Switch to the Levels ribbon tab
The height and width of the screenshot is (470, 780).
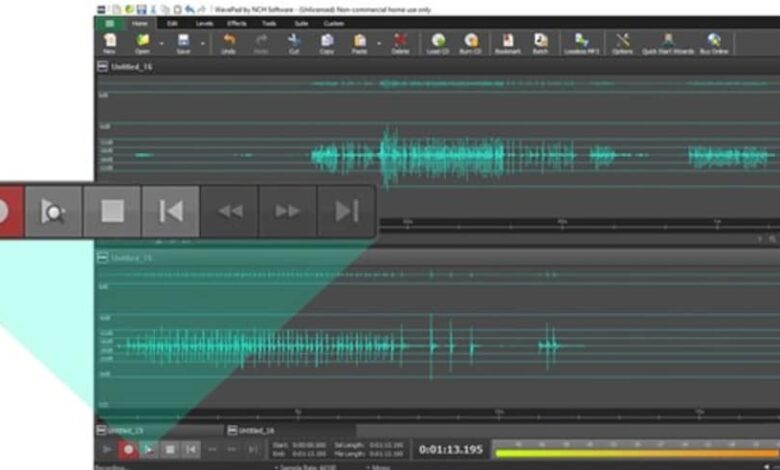pos(204,23)
